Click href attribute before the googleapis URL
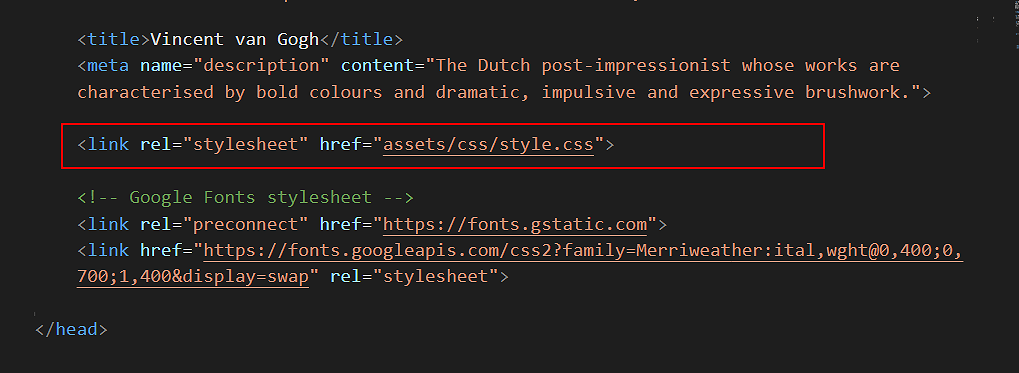The width and height of the screenshot is (1019, 373). pos(161,251)
